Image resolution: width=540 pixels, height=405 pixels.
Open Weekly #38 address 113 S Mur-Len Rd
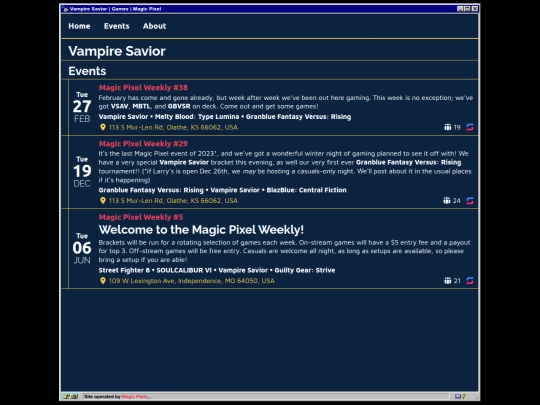[x=173, y=127]
